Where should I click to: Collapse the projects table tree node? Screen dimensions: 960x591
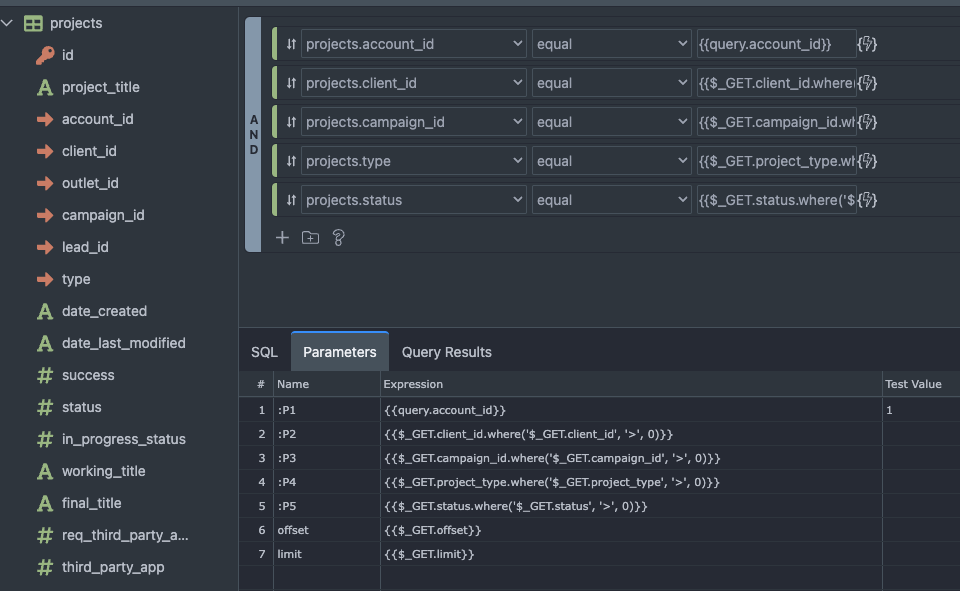coord(8,23)
